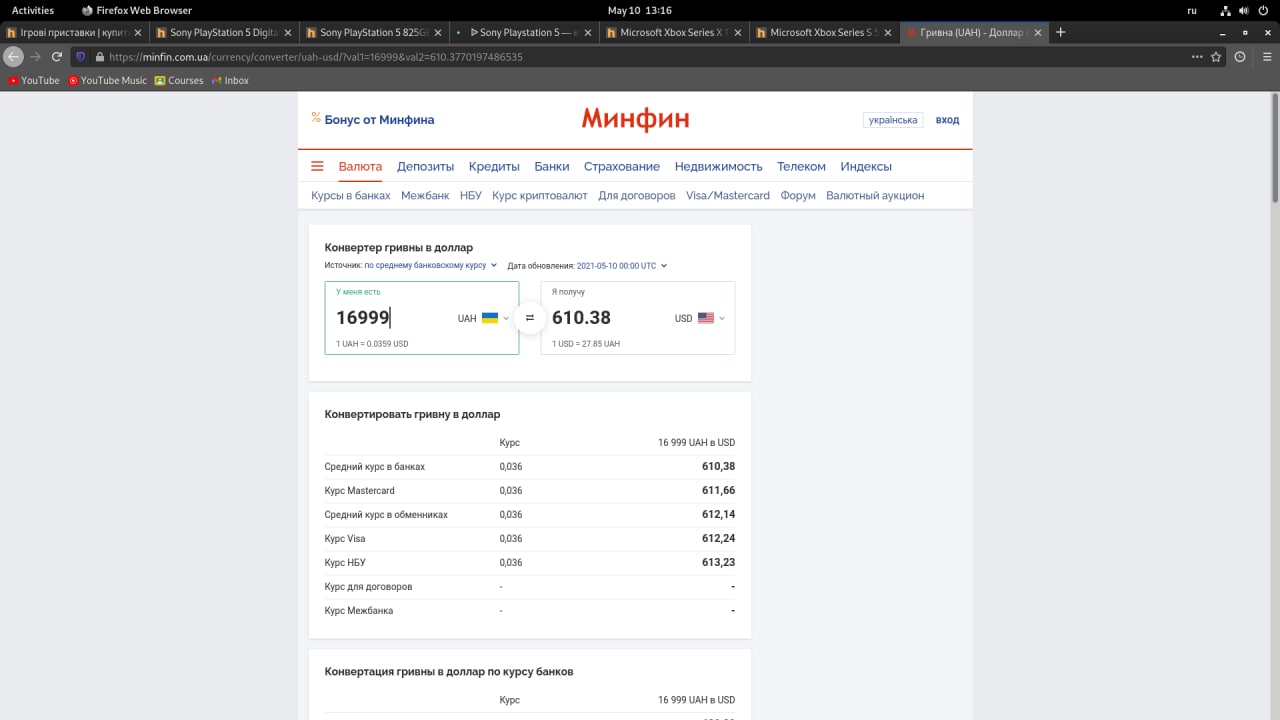Open Firefox hamburger application menu
The width and height of the screenshot is (1280, 720).
1267,57
